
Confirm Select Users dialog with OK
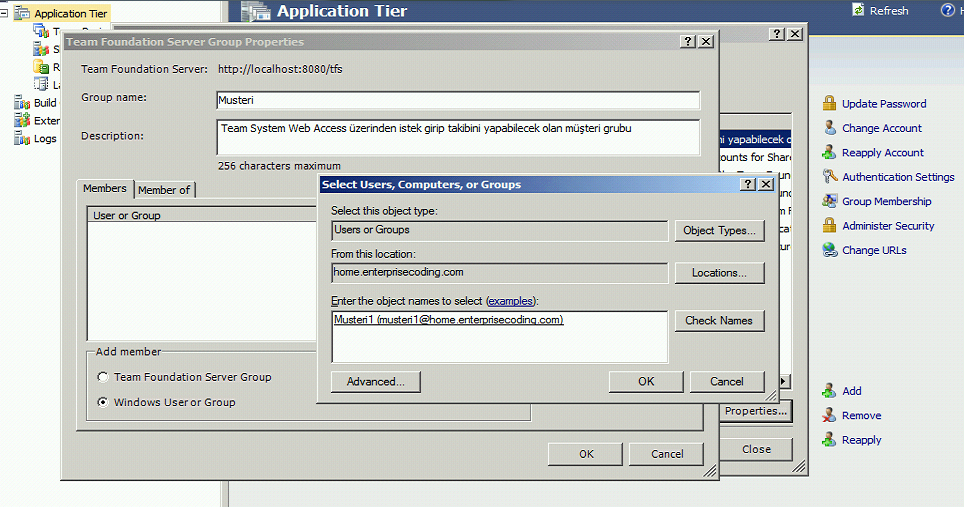point(646,382)
